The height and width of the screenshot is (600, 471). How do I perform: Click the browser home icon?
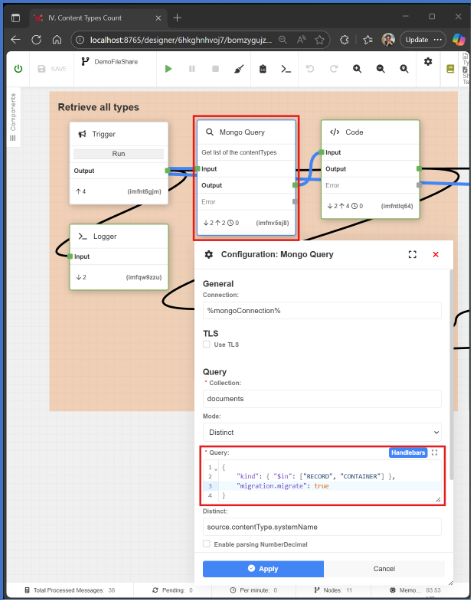[x=57, y=40]
